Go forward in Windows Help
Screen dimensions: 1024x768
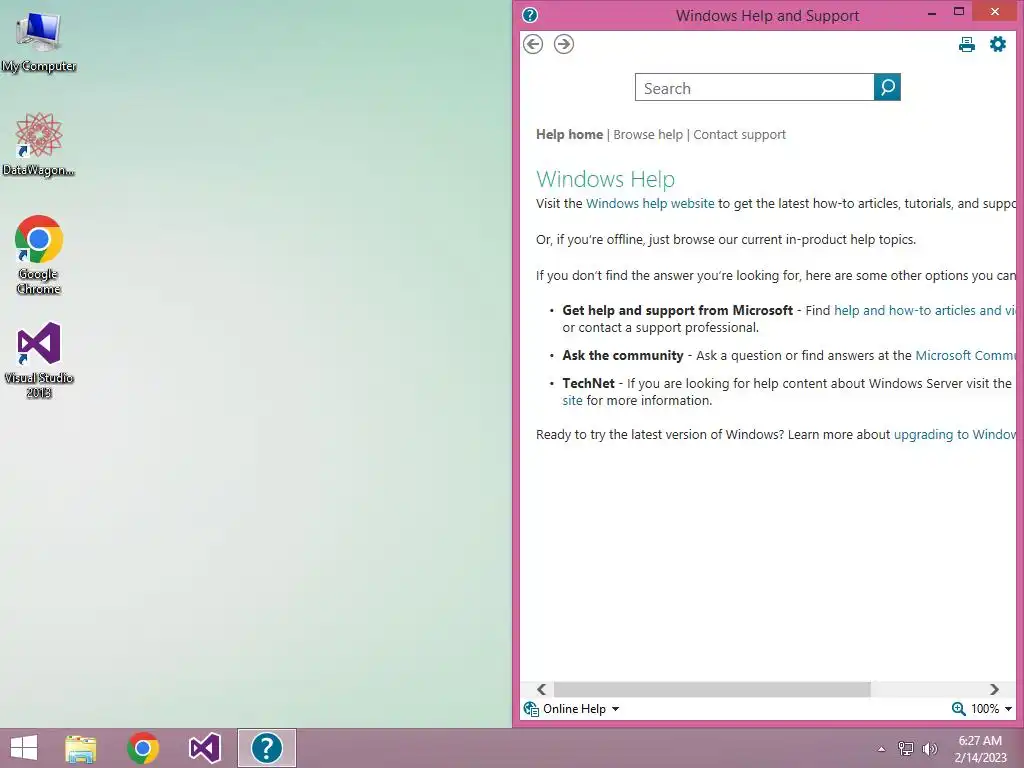[564, 44]
